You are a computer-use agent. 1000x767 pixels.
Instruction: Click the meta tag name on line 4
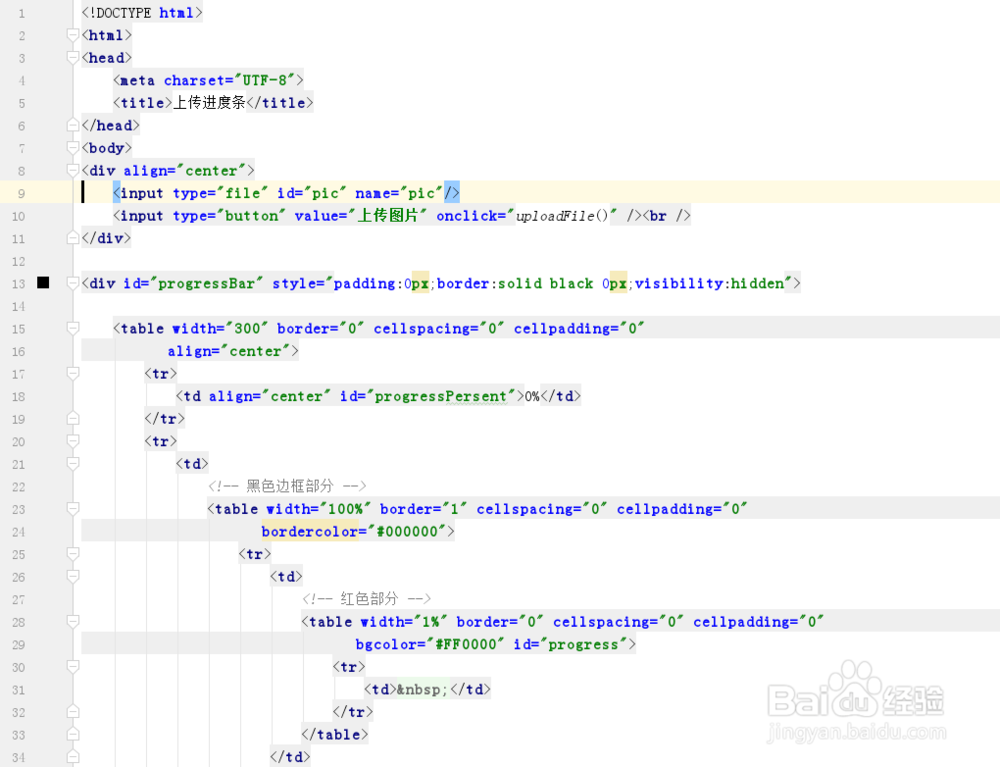(137, 80)
